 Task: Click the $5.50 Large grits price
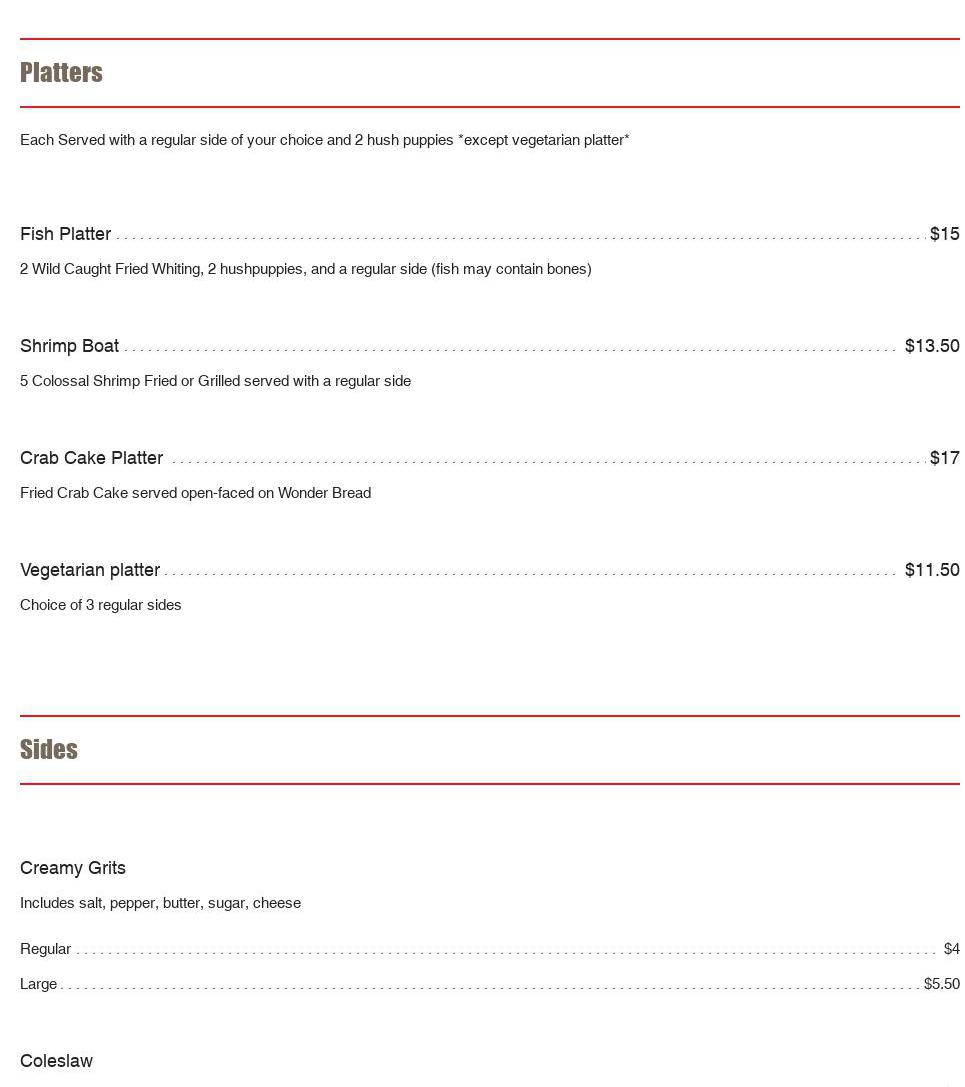tap(941, 984)
